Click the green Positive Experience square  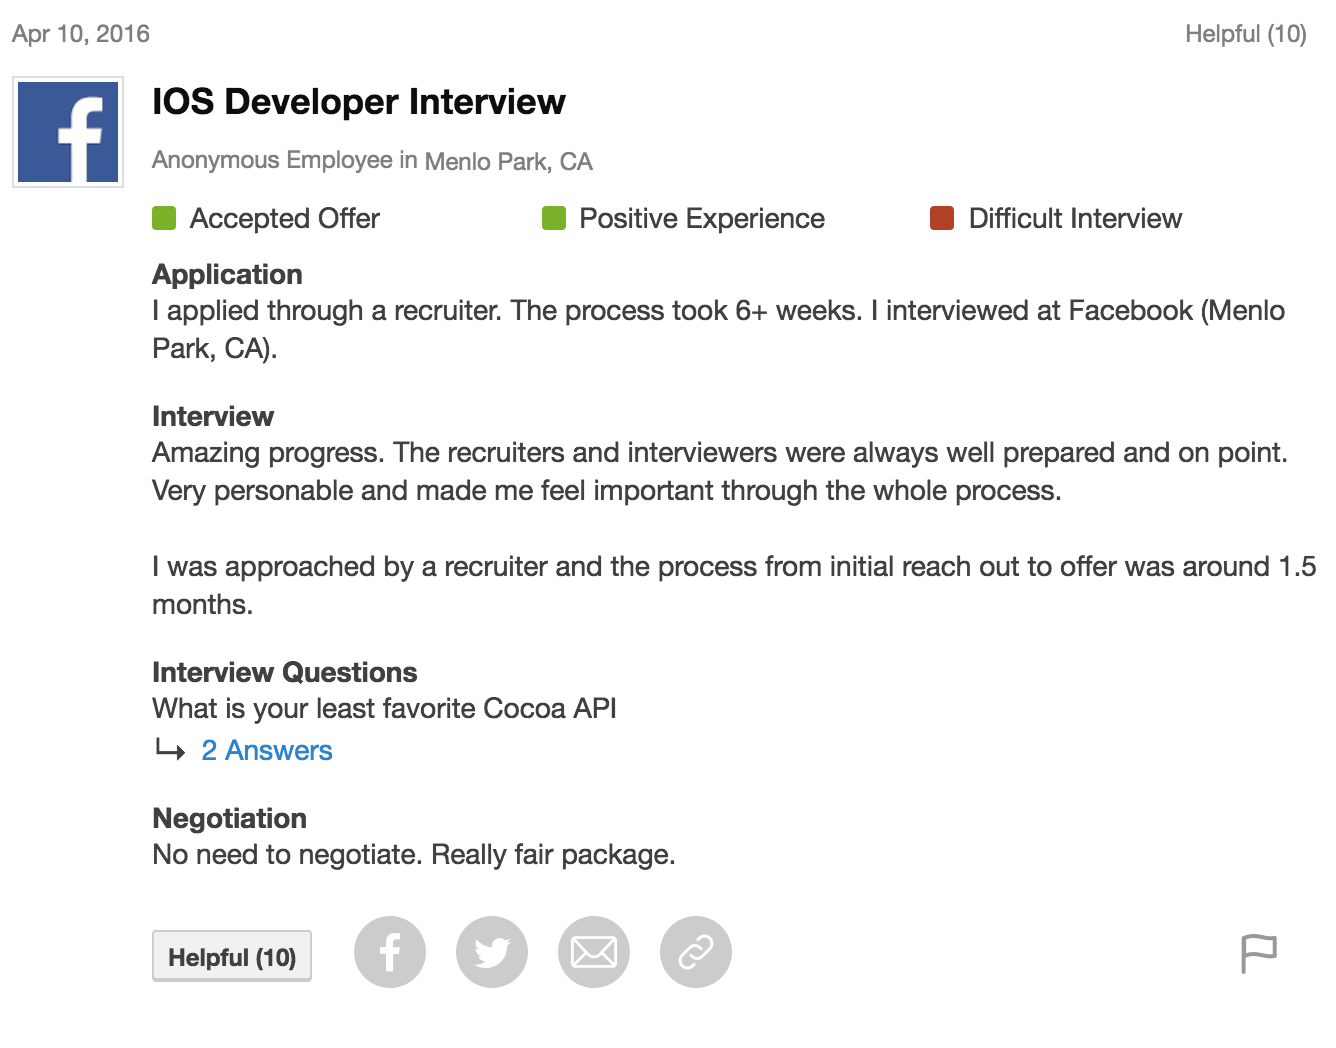pos(553,218)
